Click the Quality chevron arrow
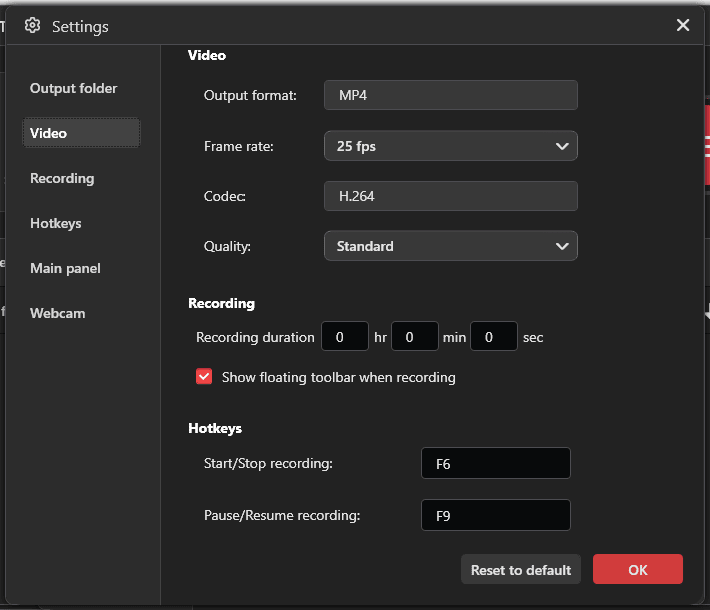This screenshot has width=710, height=610. tap(562, 246)
